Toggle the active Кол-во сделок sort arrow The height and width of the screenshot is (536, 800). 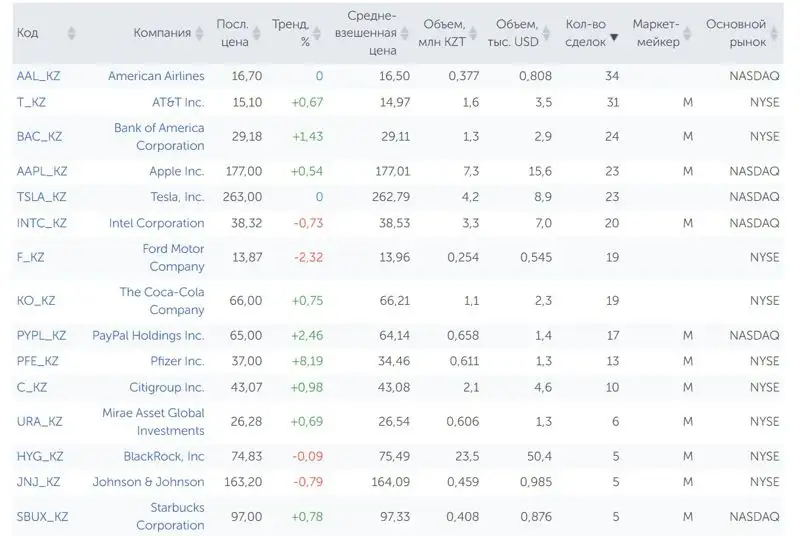click(x=613, y=40)
